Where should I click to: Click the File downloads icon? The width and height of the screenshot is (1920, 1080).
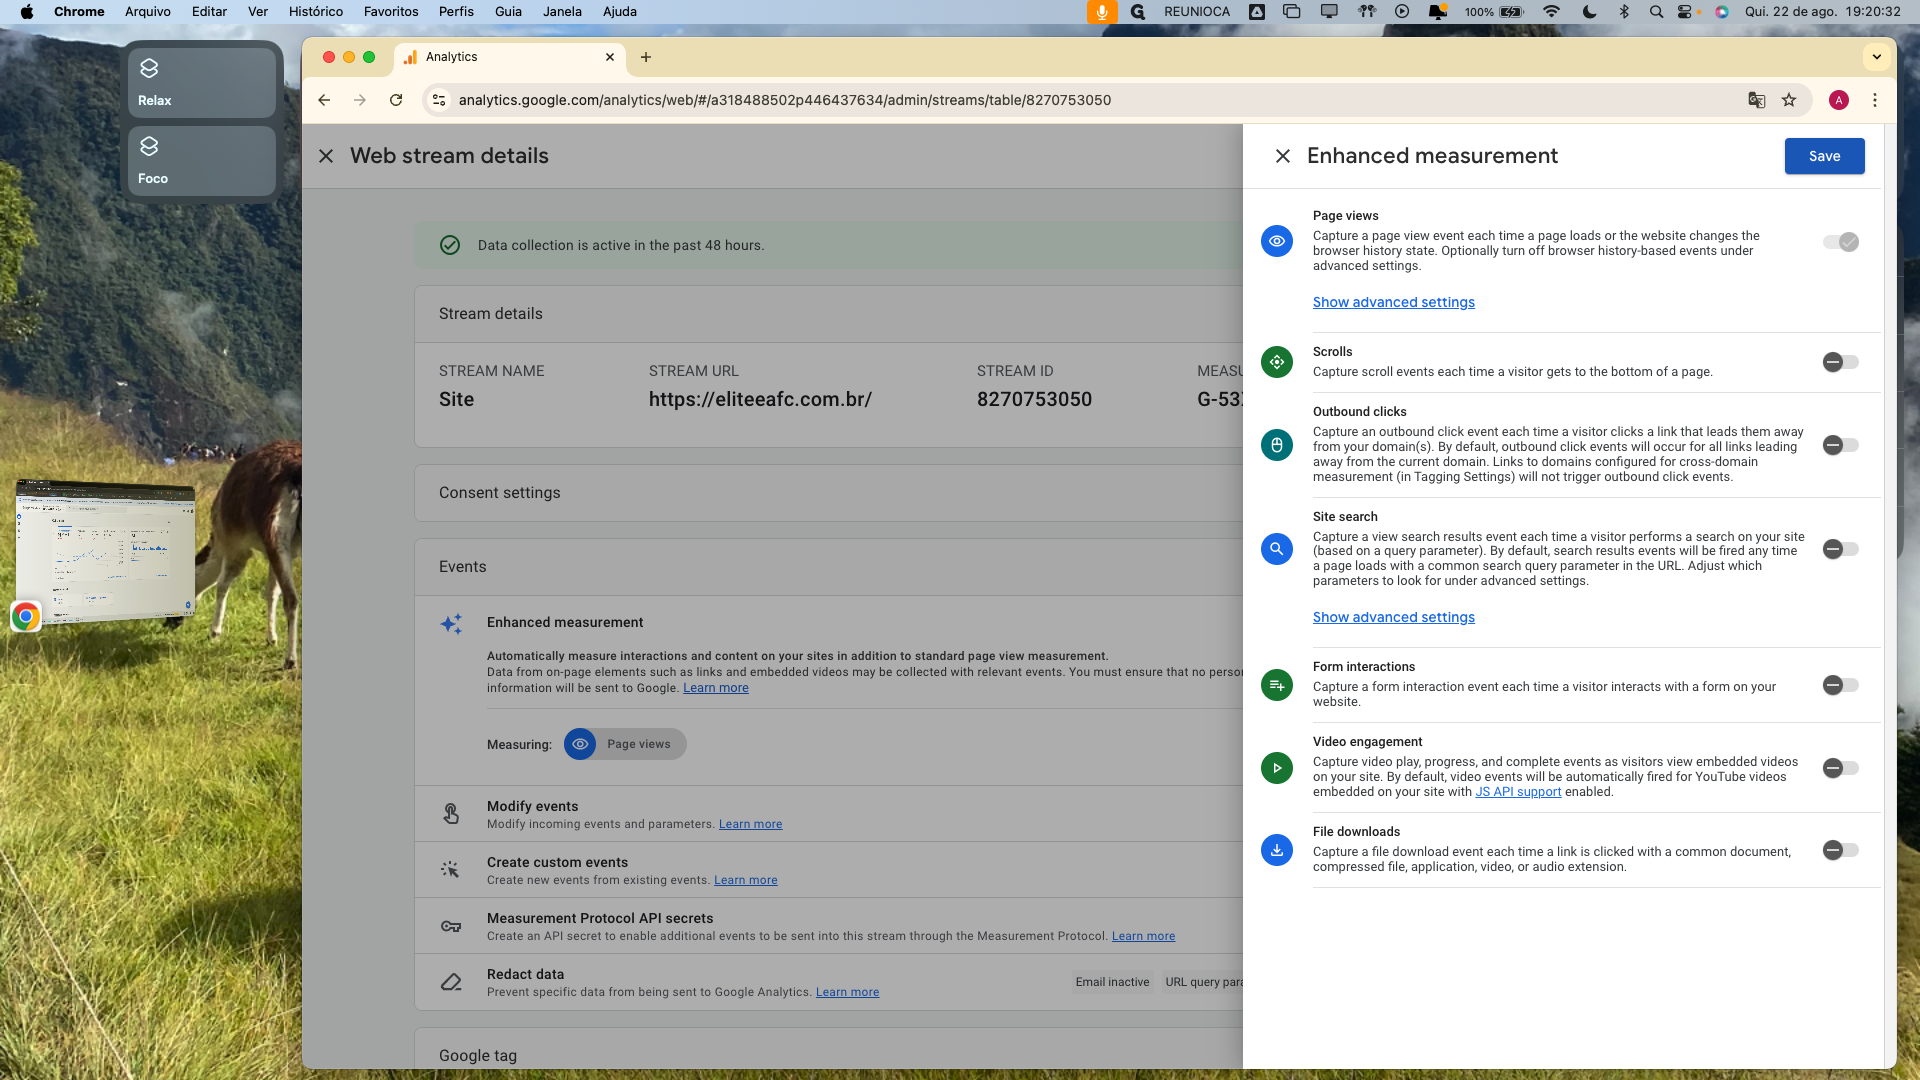pos(1277,850)
